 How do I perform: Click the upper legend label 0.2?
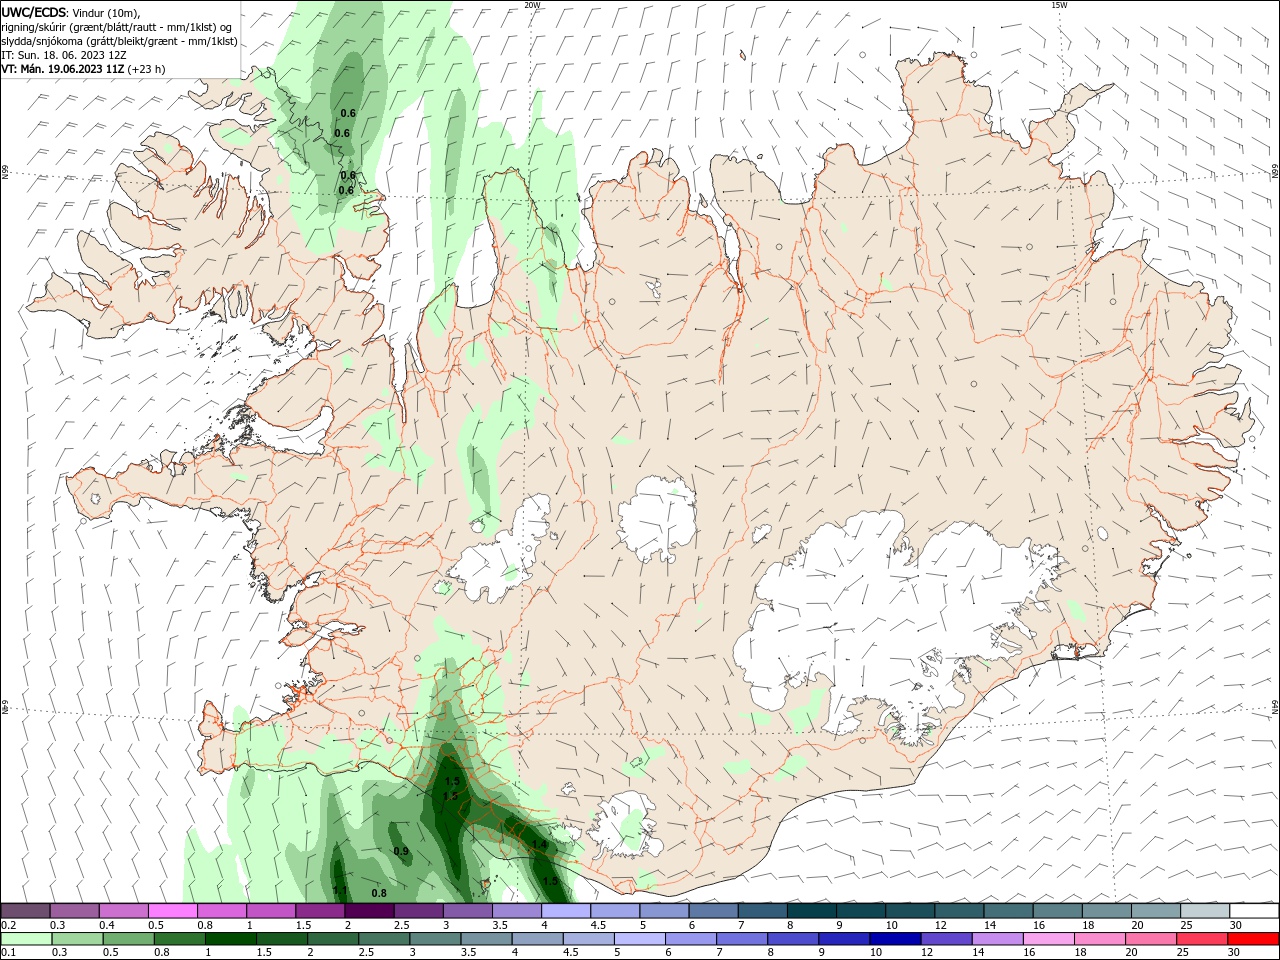click(9, 925)
